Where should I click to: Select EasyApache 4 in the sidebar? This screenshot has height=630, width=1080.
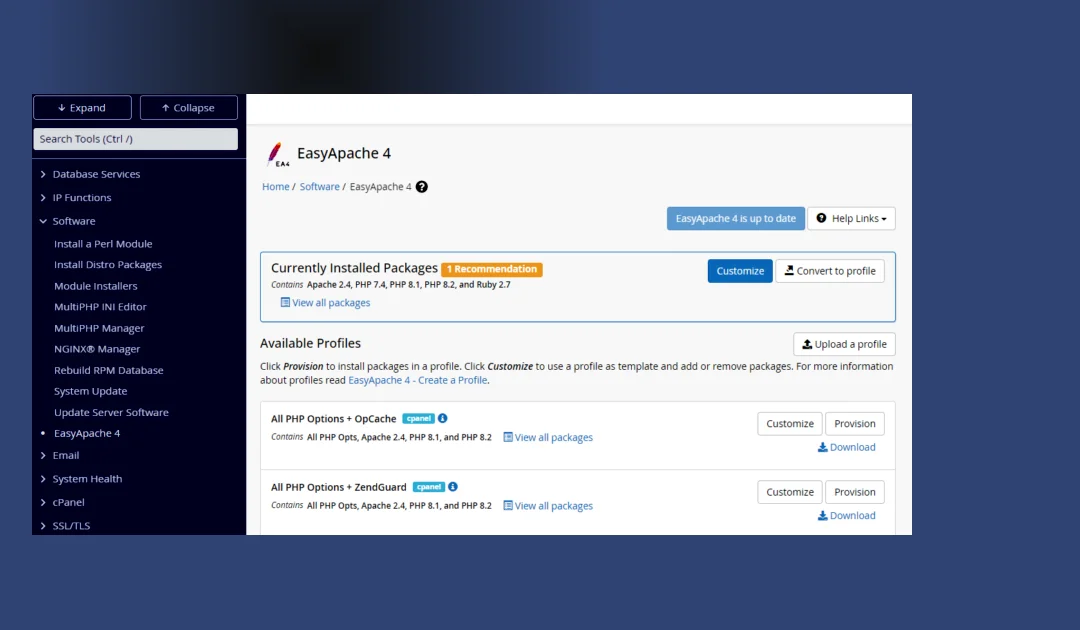87,433
